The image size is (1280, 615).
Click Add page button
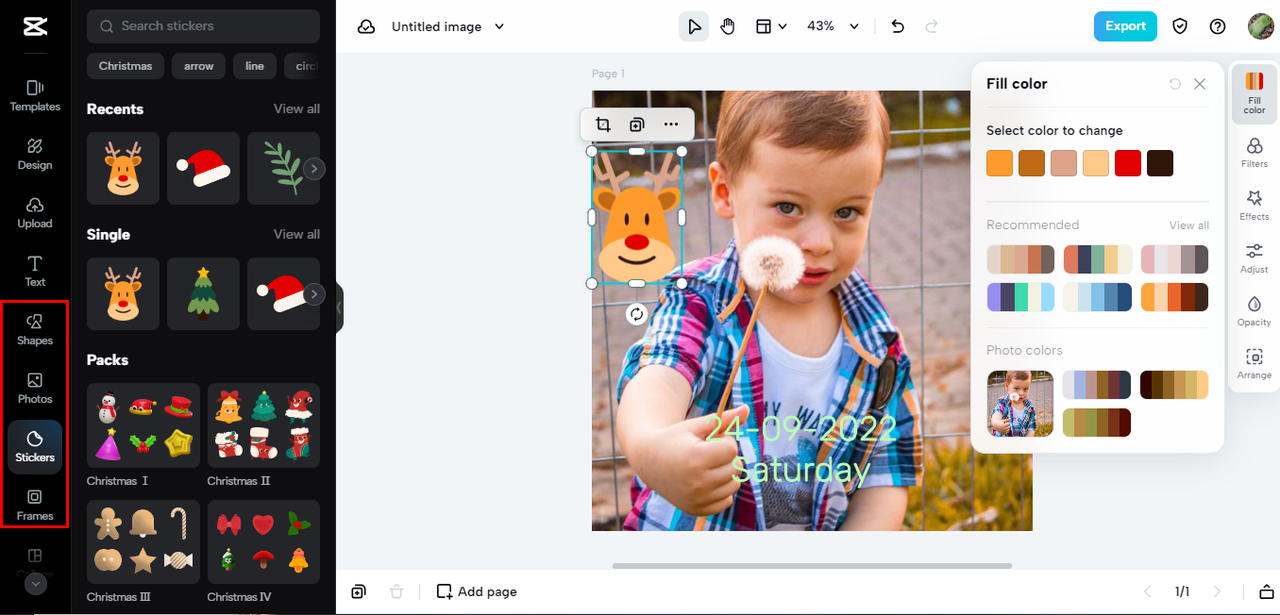[477, 592]
